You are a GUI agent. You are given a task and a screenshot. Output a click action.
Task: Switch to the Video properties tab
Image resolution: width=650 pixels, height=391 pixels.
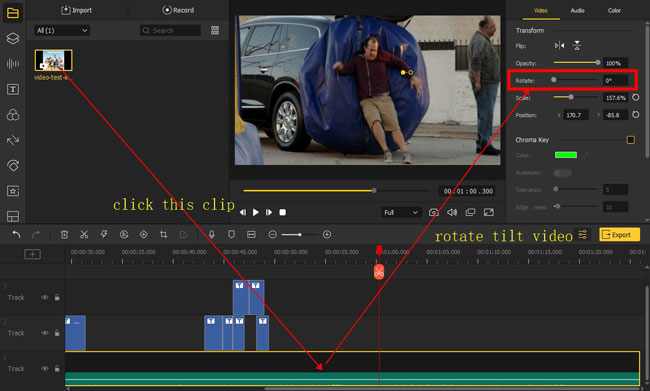[541, 10]
